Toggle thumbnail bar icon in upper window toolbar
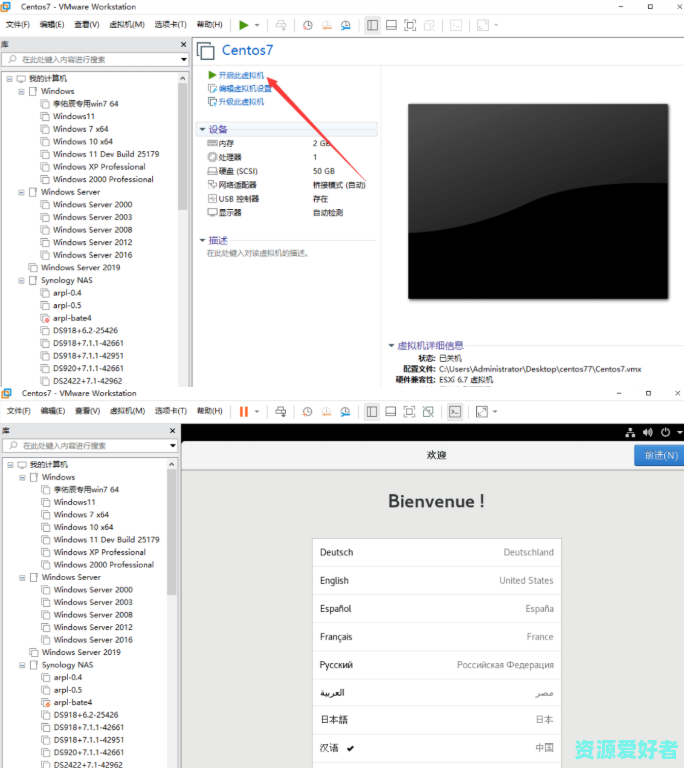Viewport: 684px width, 768px height. pyautogui.click(x=391, y=25)
